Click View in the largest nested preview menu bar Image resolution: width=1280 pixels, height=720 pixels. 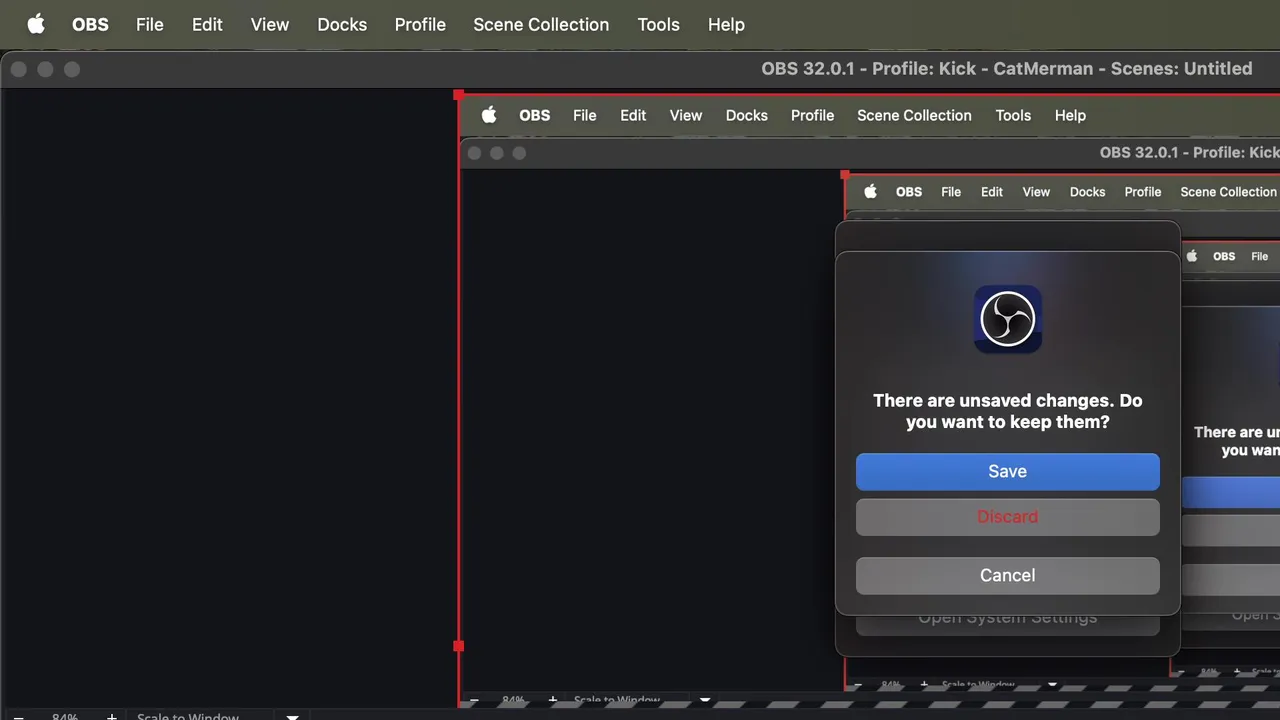click(x=686, y=115)
